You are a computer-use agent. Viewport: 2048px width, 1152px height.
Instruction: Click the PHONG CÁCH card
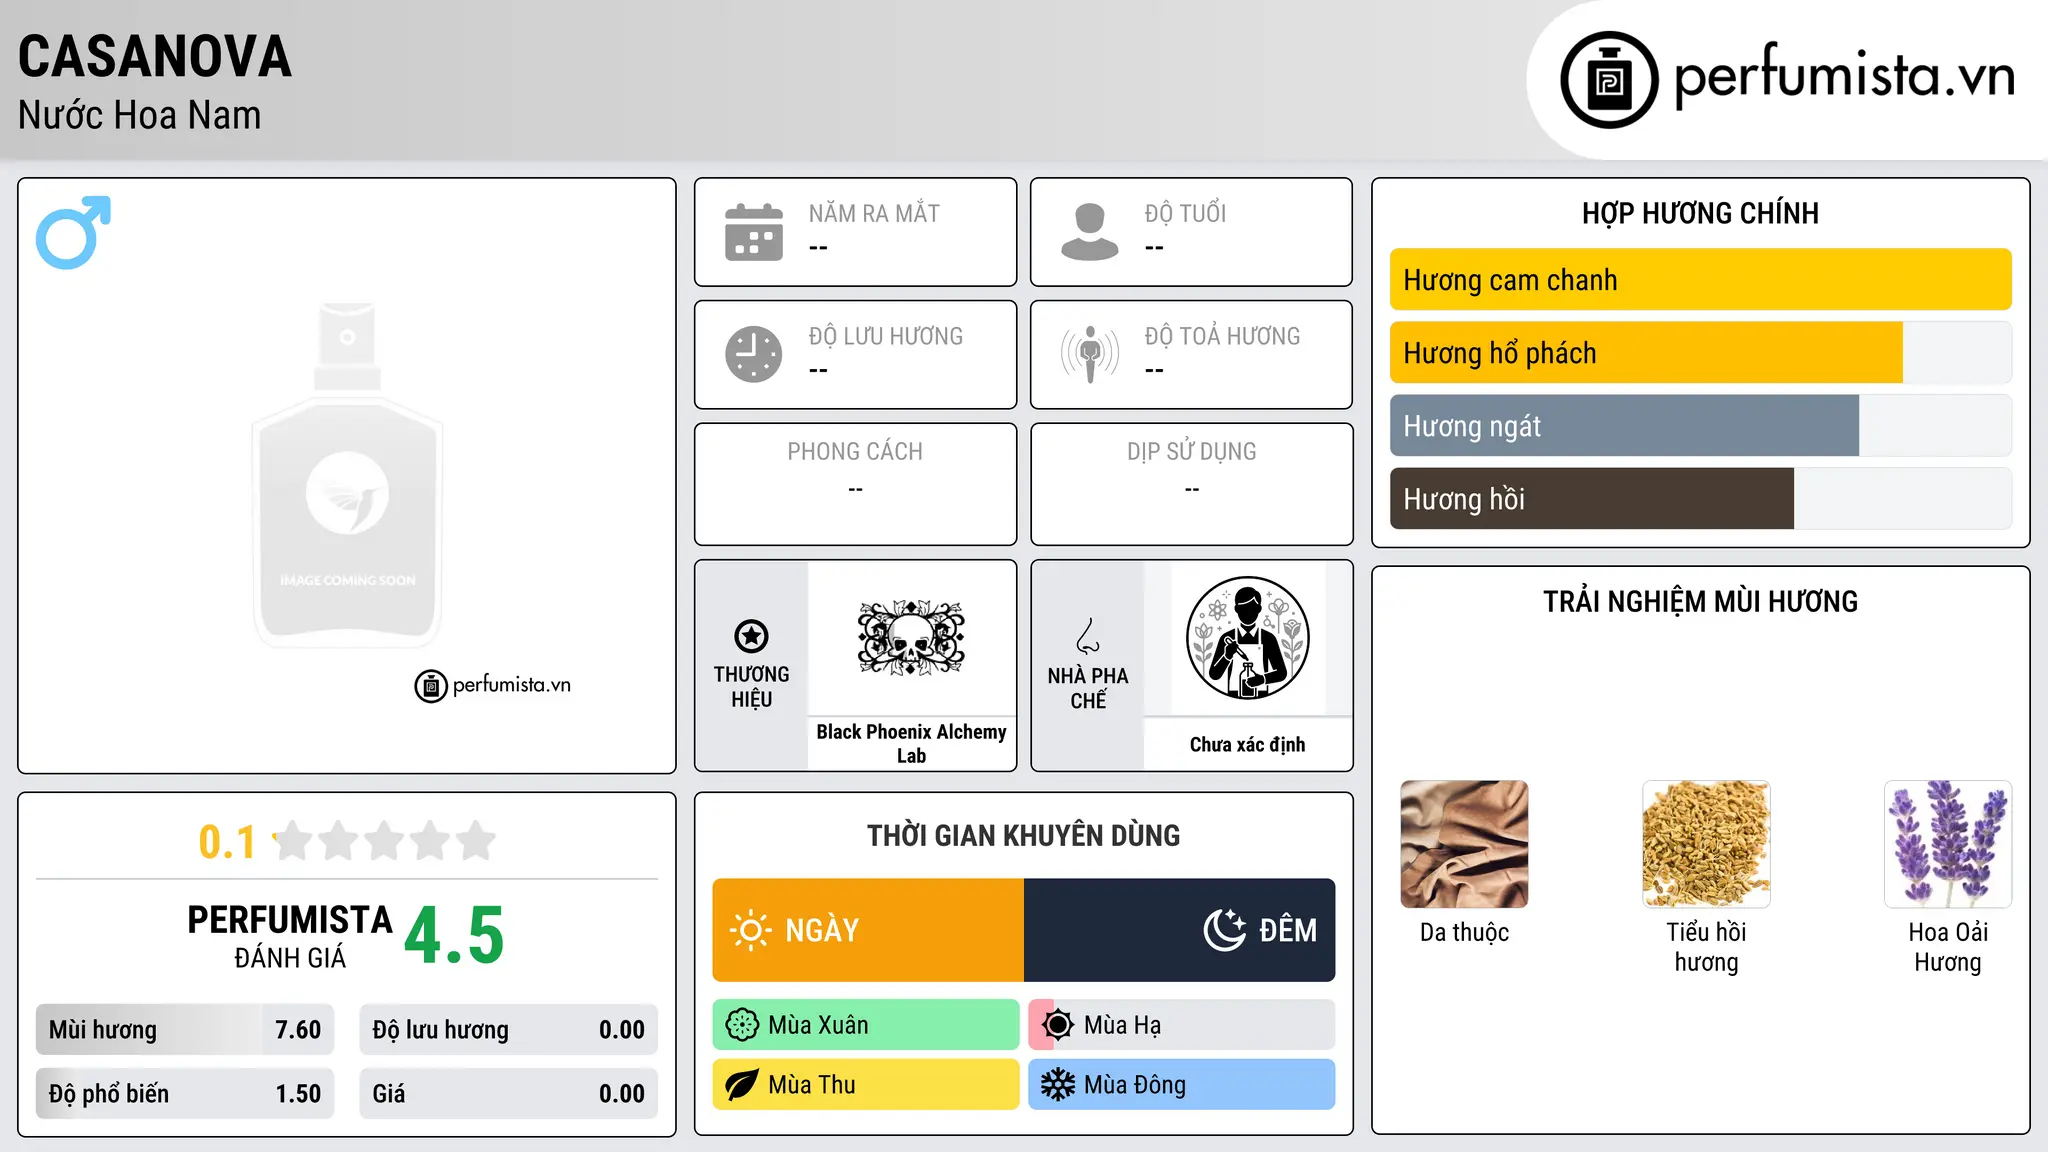point(856,484)
